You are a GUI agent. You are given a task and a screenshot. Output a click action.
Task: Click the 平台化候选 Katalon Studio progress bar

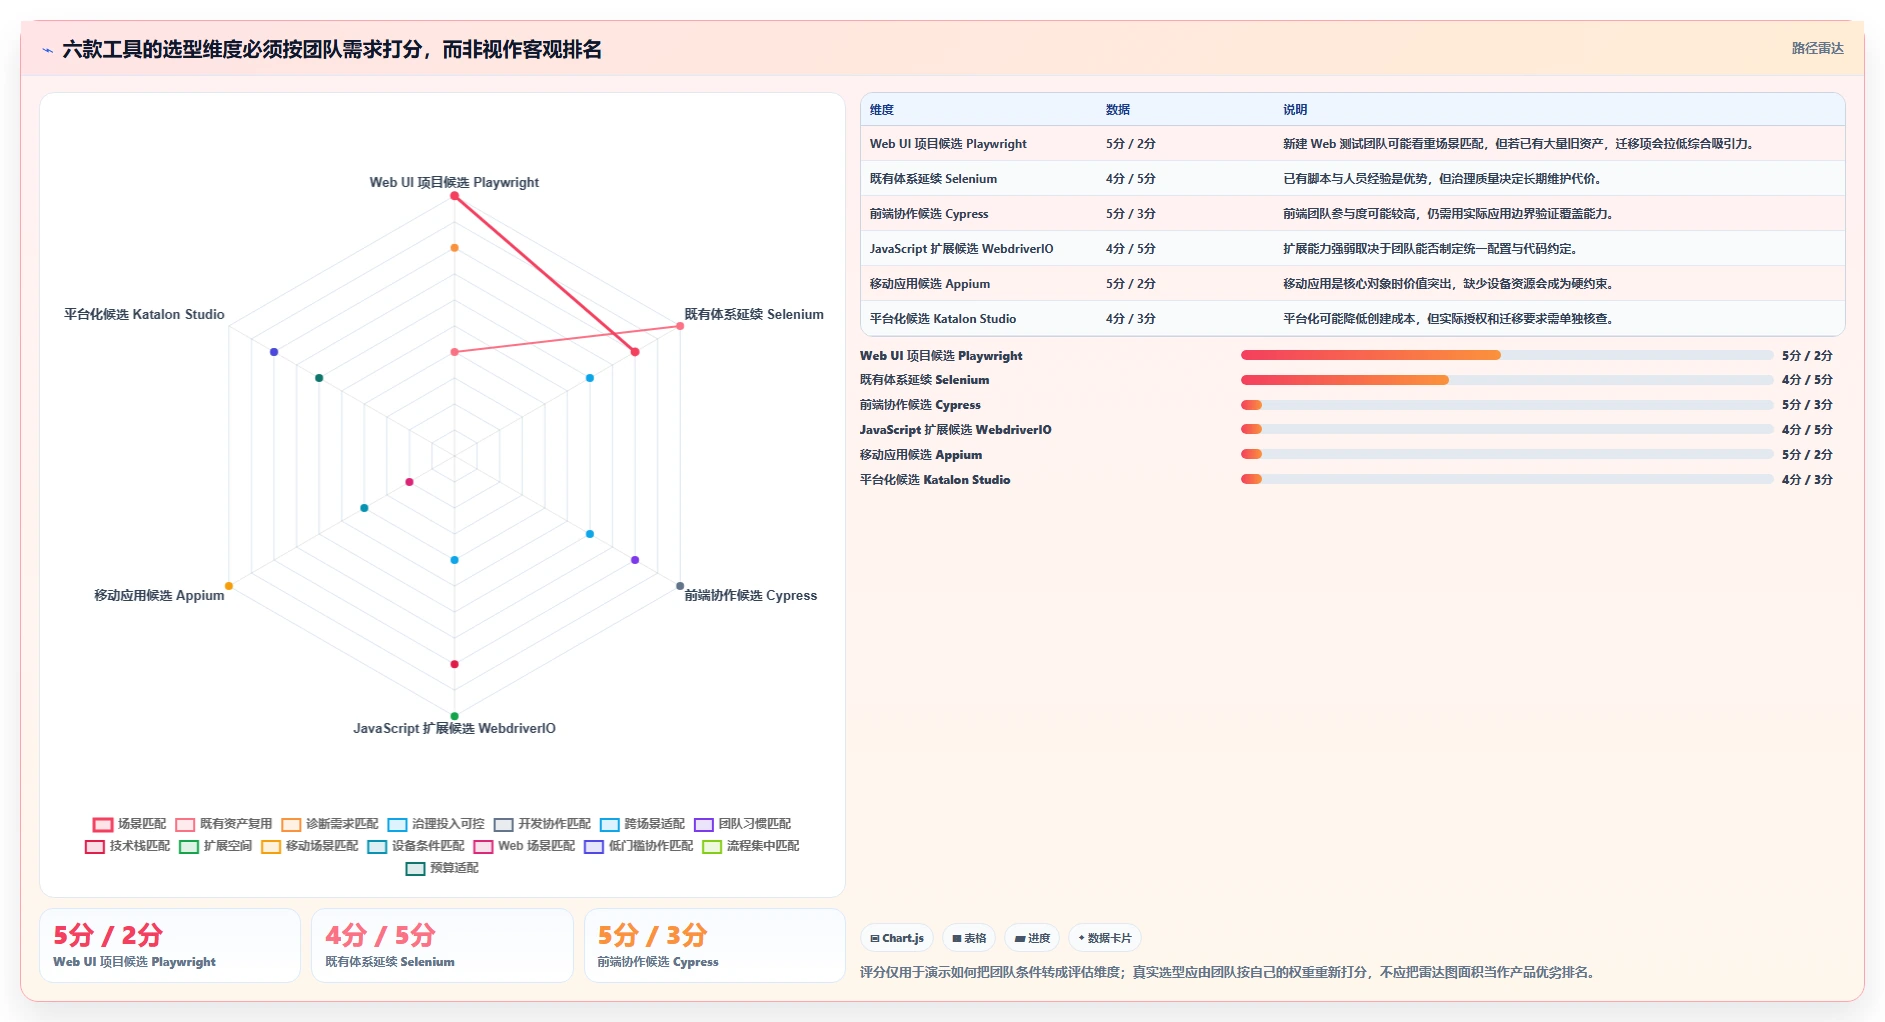tap(1507, 479)
